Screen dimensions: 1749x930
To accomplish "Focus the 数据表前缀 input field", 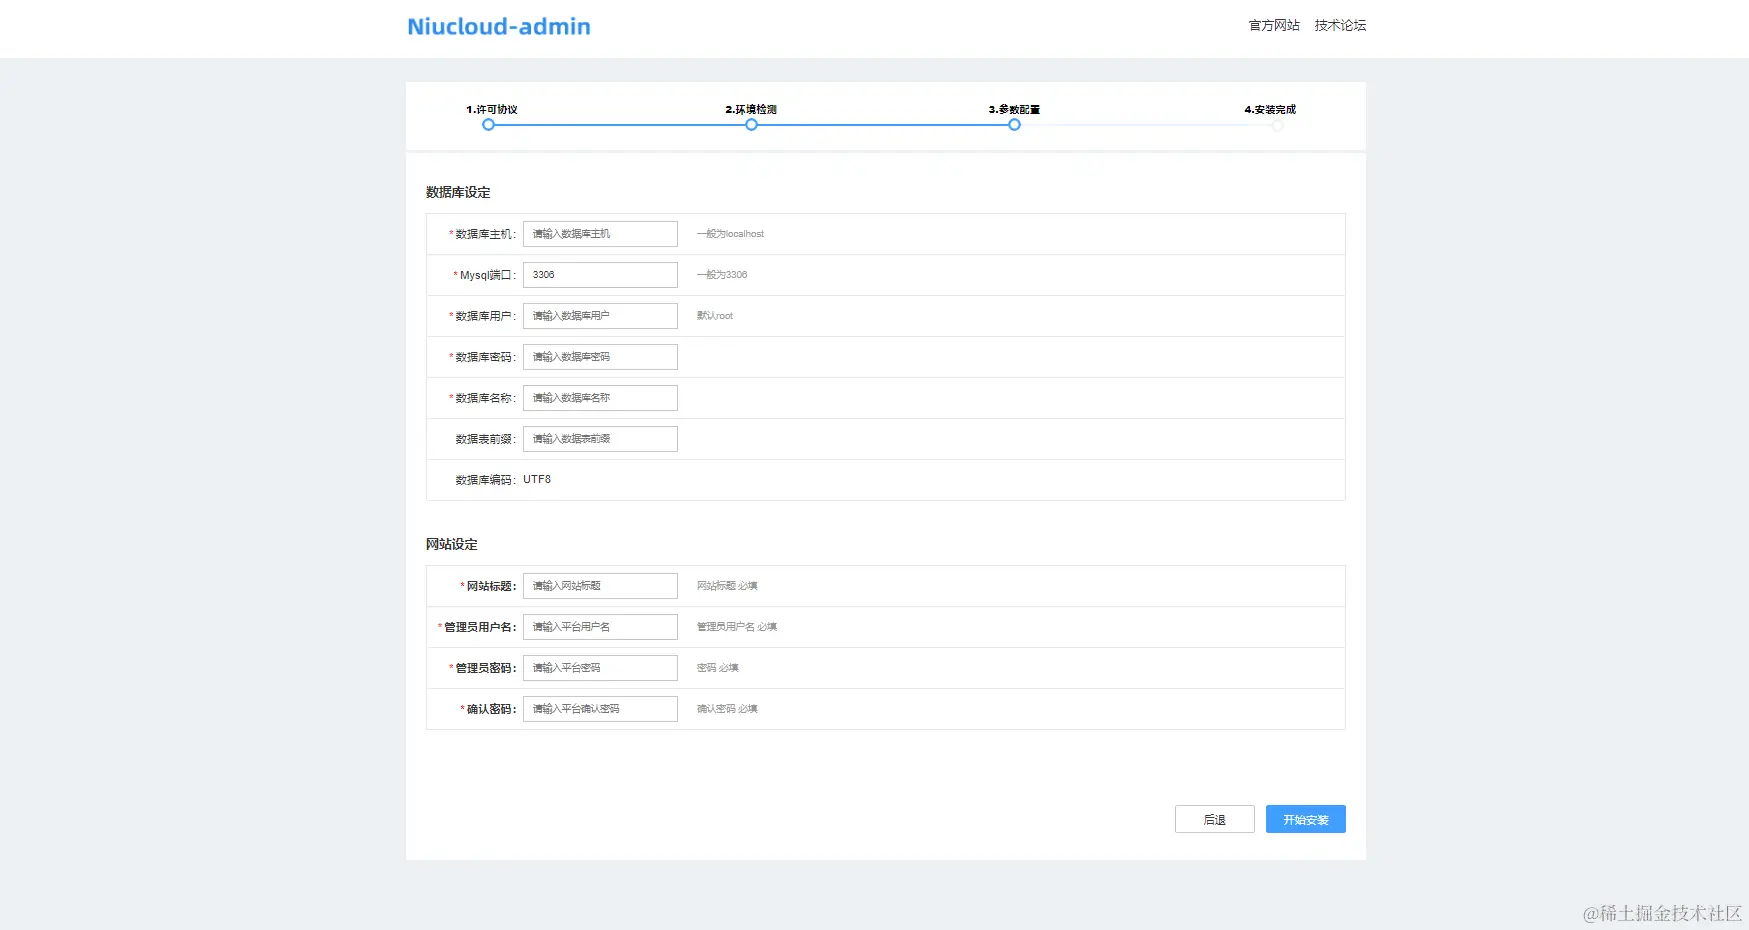I will tap(600, 439).
